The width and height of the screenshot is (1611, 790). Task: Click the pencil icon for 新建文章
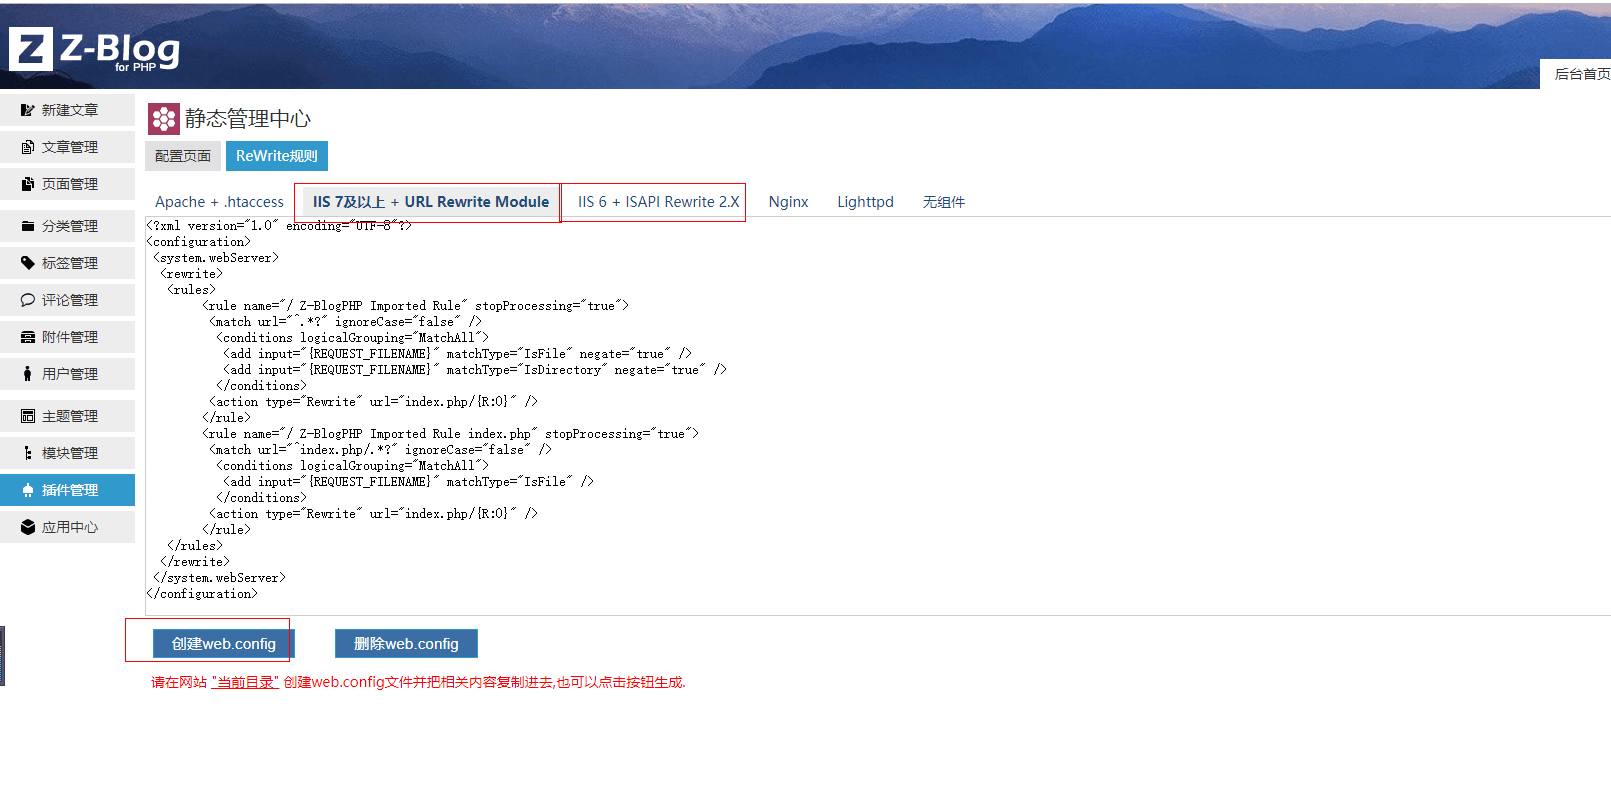(x=28, y=110)
